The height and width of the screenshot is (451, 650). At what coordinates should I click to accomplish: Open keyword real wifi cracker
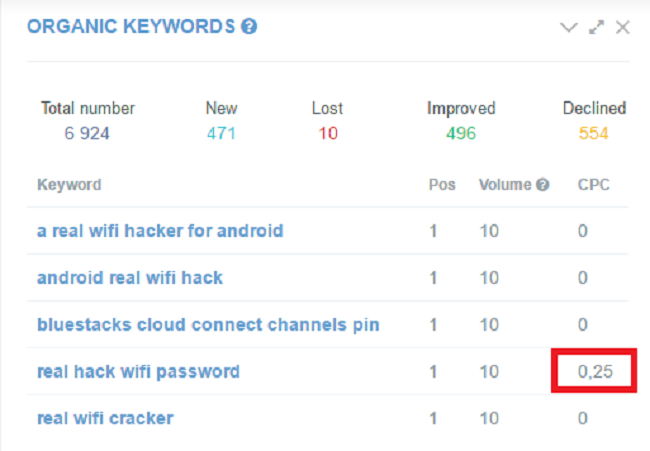(105, 418)
